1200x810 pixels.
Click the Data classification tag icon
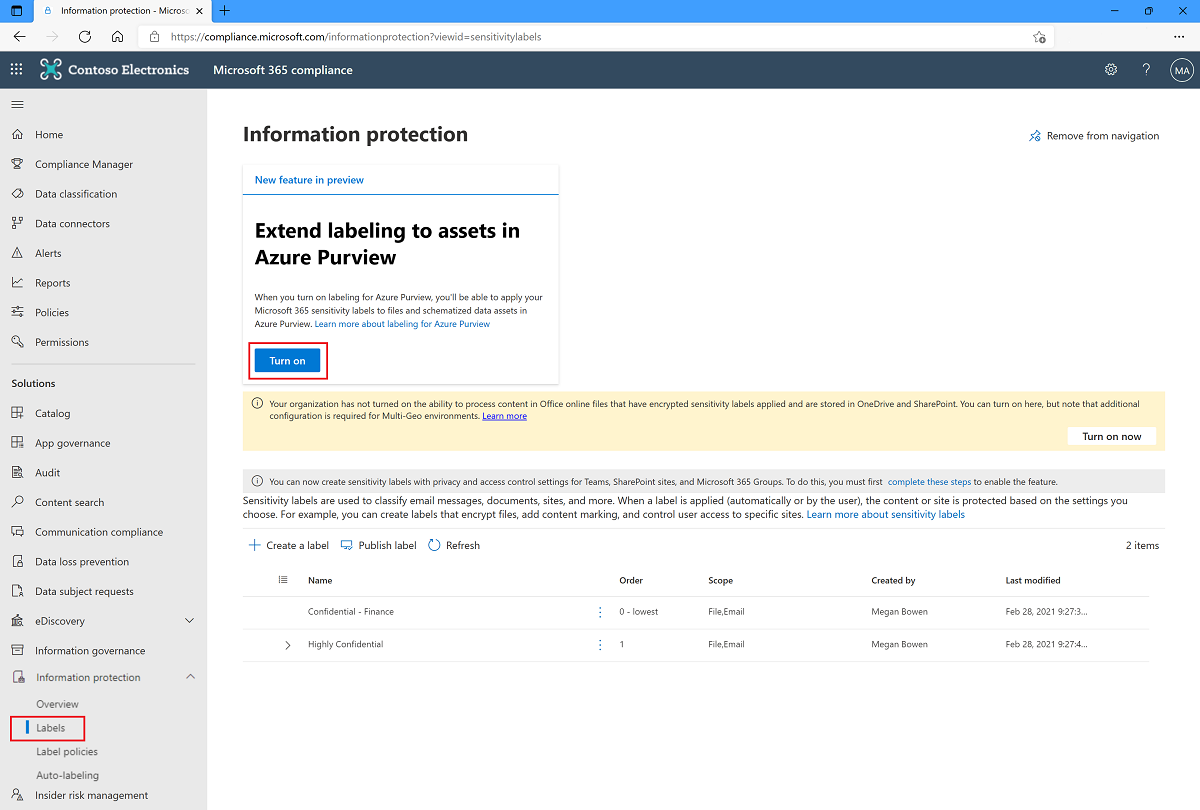tap(17, 194)
